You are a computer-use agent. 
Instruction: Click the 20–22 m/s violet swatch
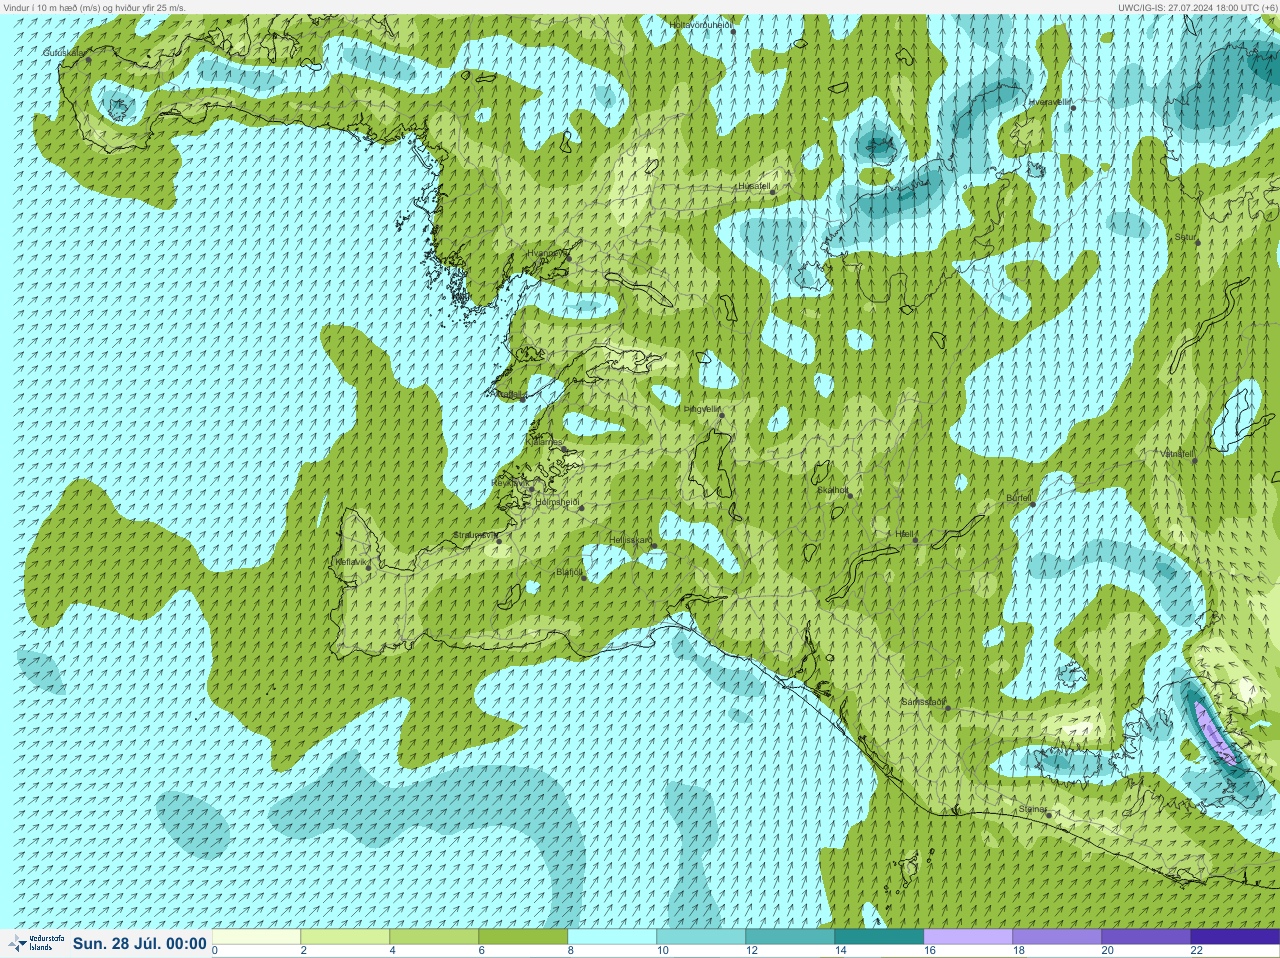click(x=1146, y=937)
